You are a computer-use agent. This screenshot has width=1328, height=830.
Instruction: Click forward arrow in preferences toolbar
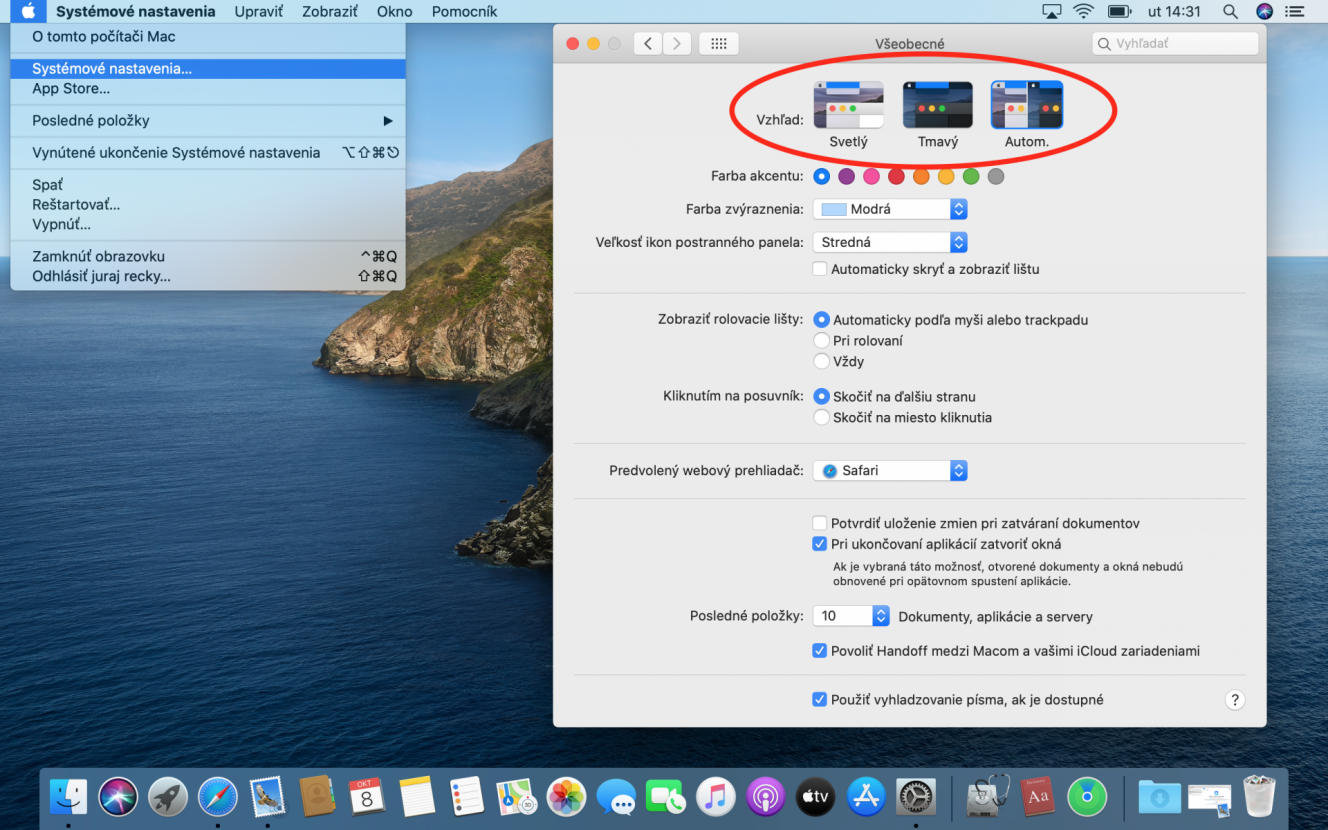coord(677,43)
